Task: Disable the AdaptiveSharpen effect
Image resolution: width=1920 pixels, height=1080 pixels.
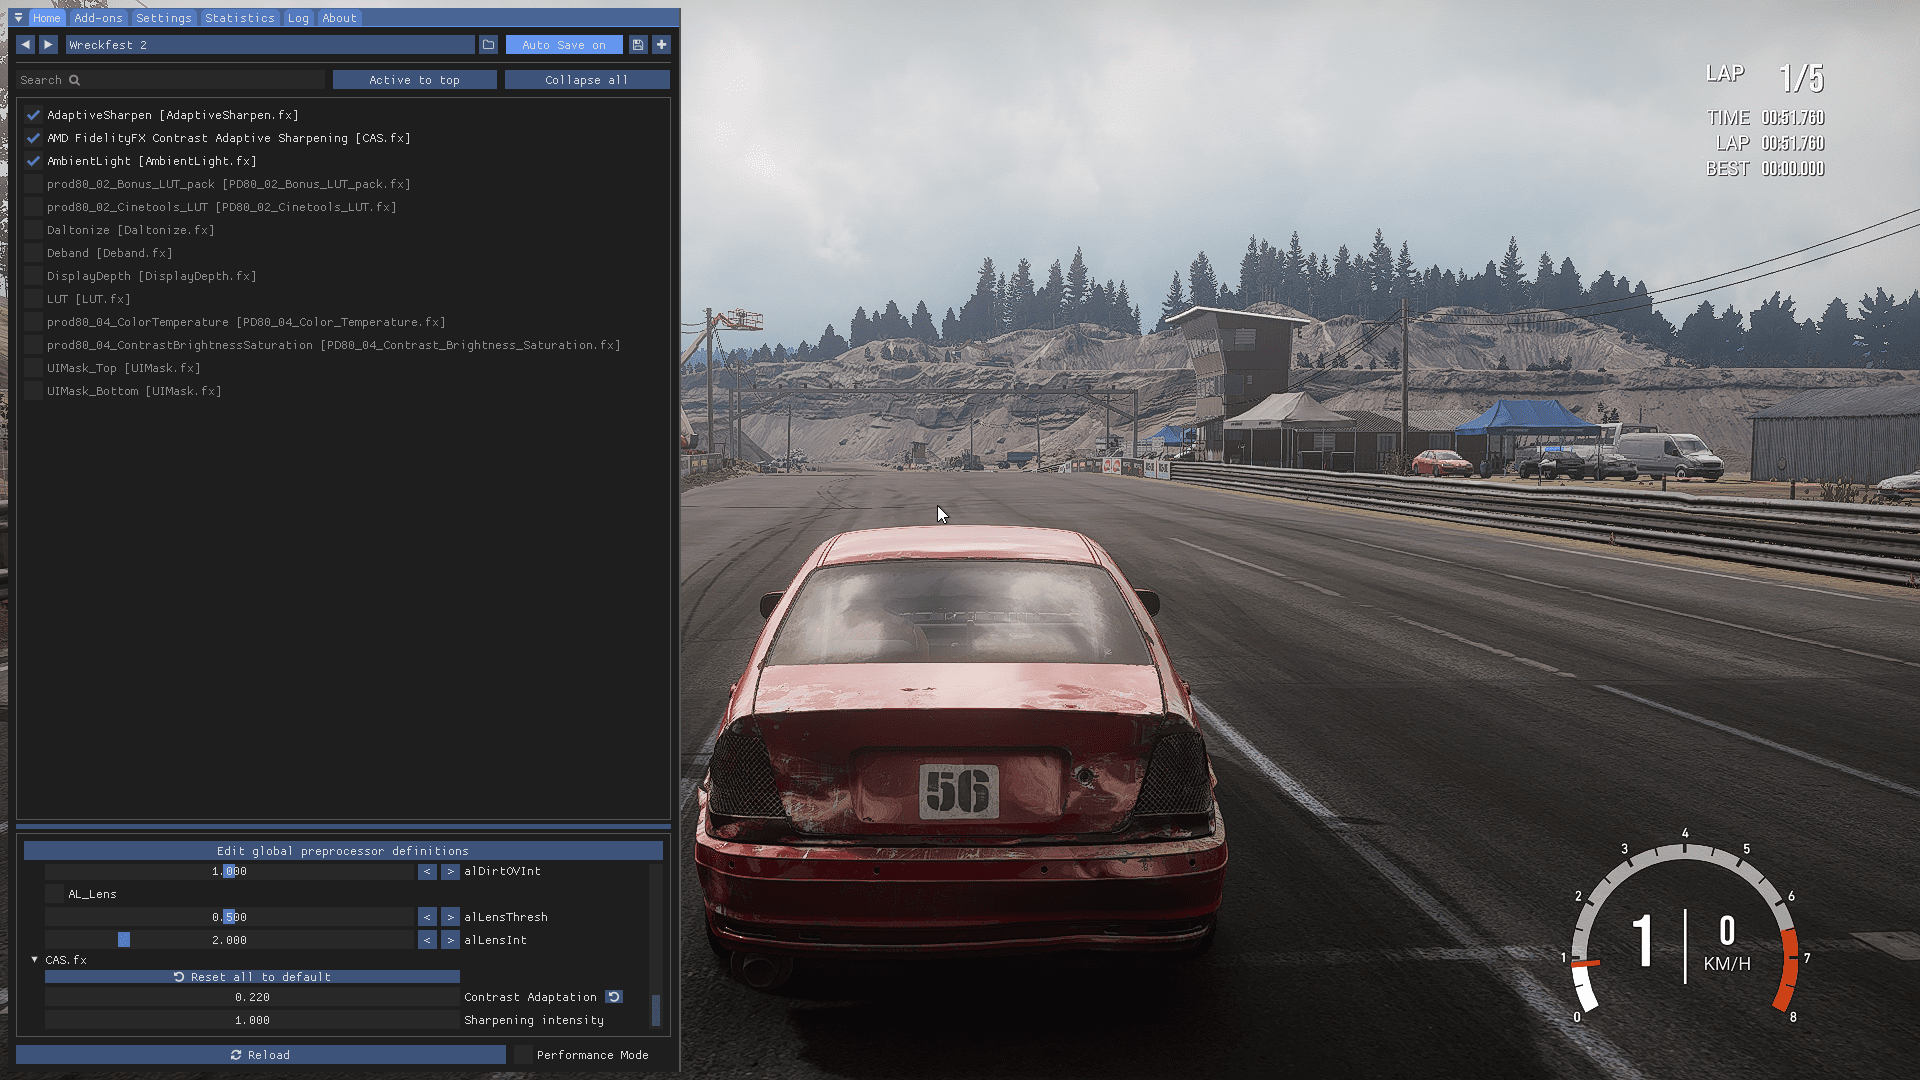Action: (33, 115)
